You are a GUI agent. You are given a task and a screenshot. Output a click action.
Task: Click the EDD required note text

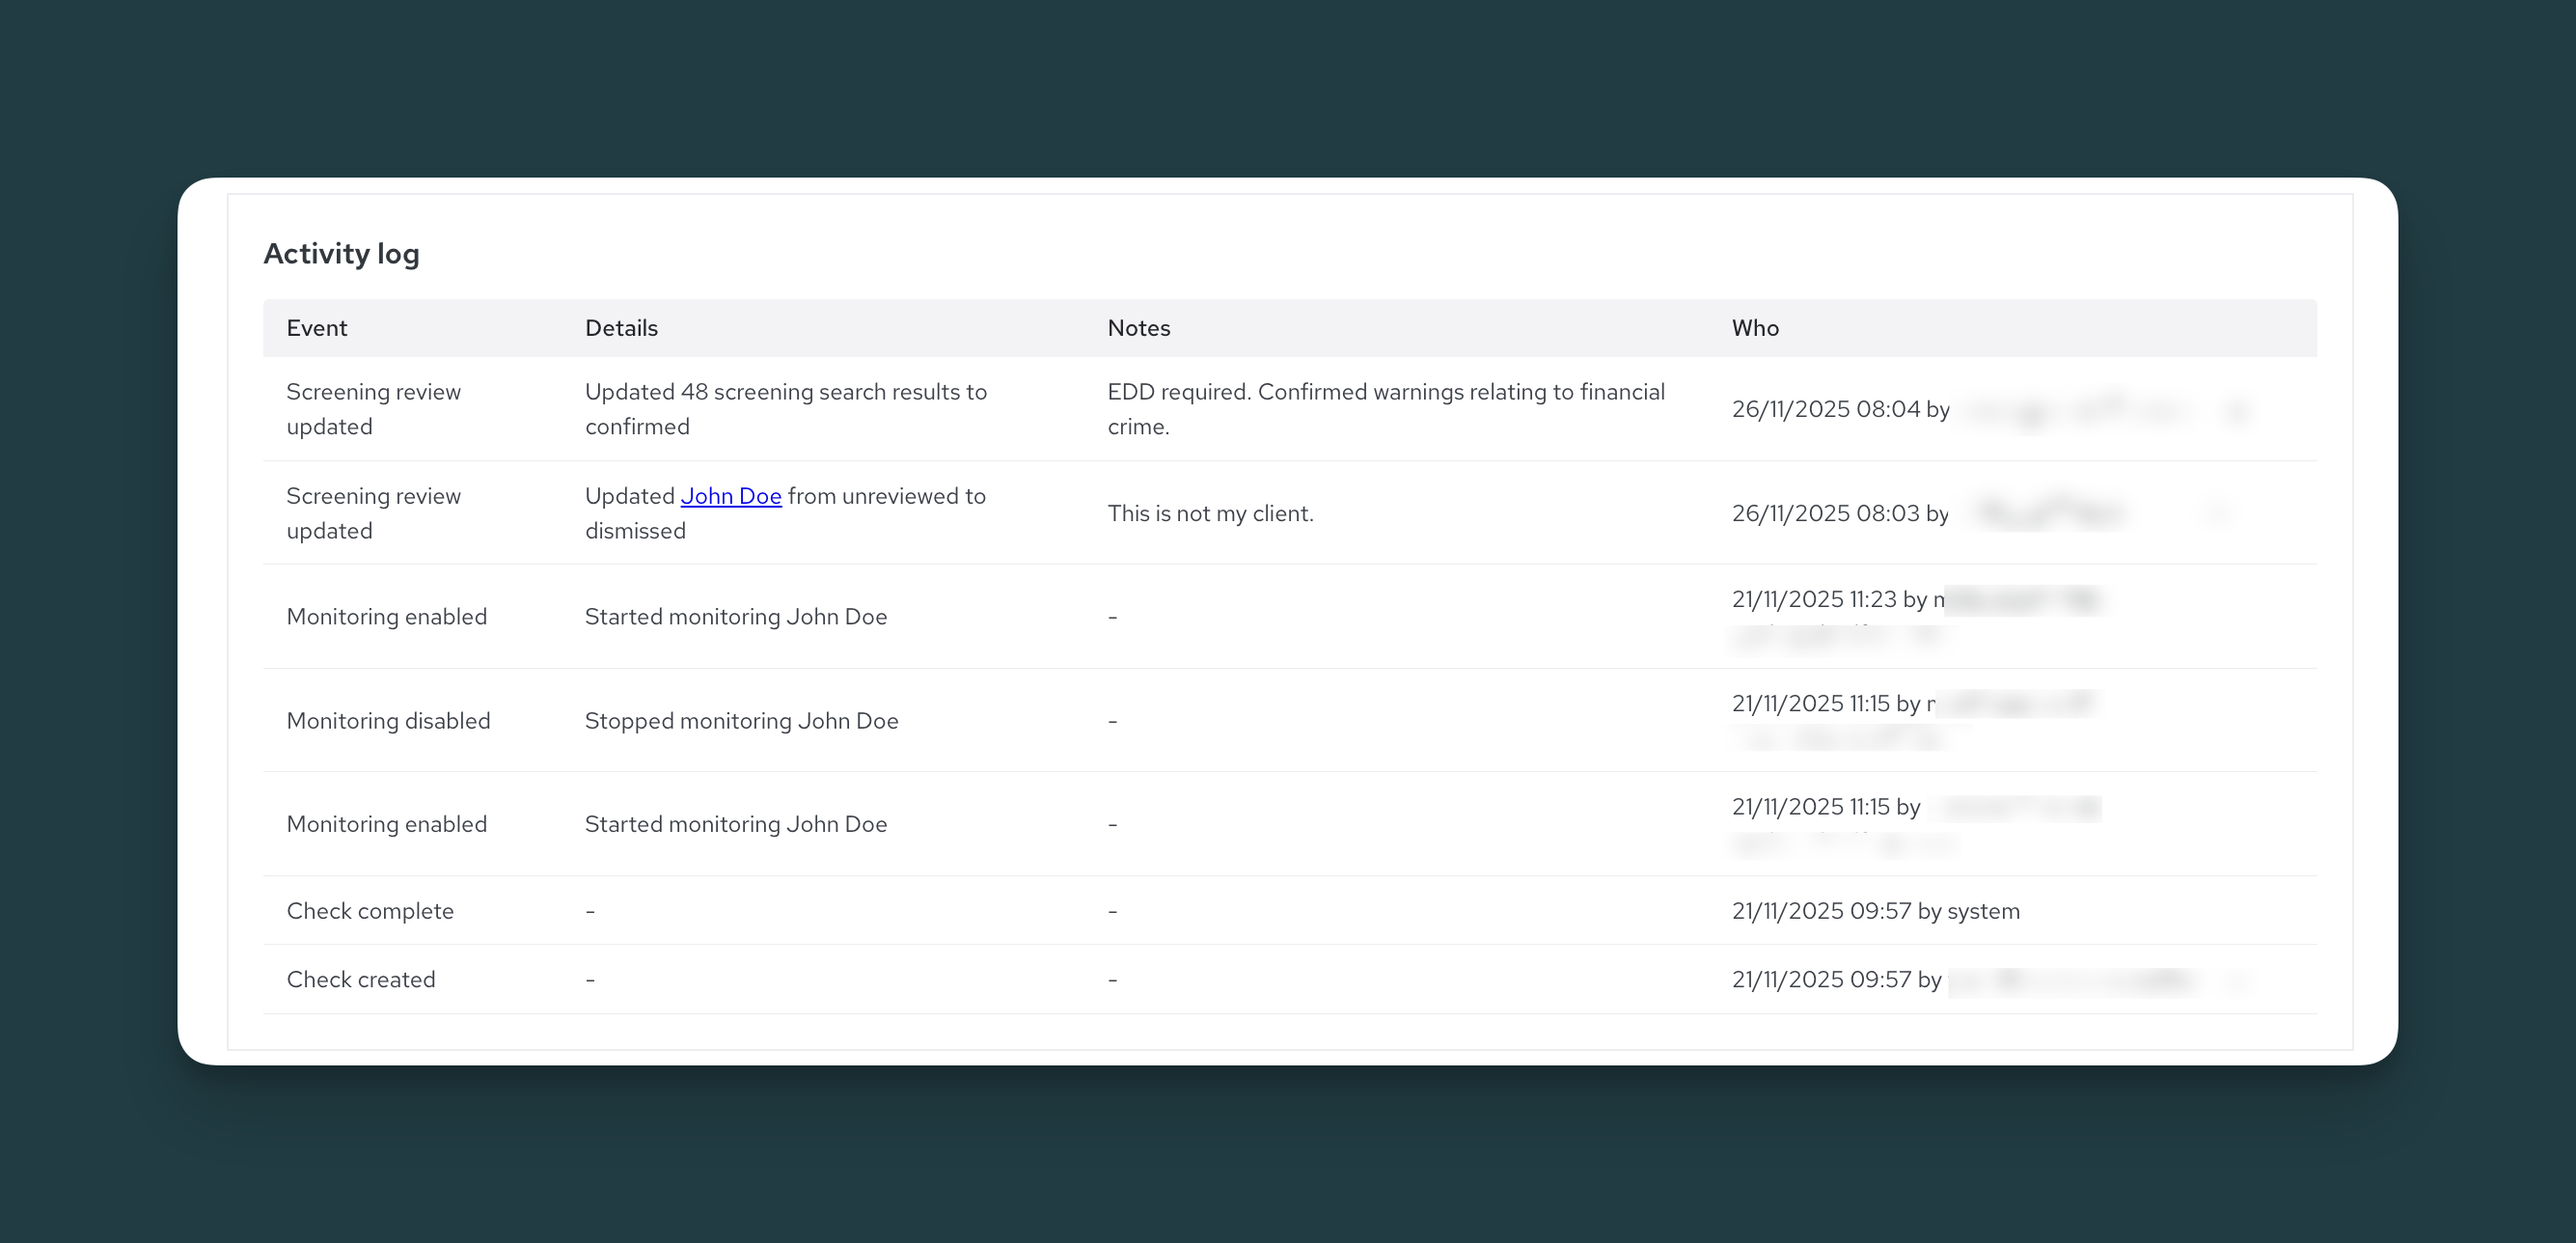(1386, 409)
